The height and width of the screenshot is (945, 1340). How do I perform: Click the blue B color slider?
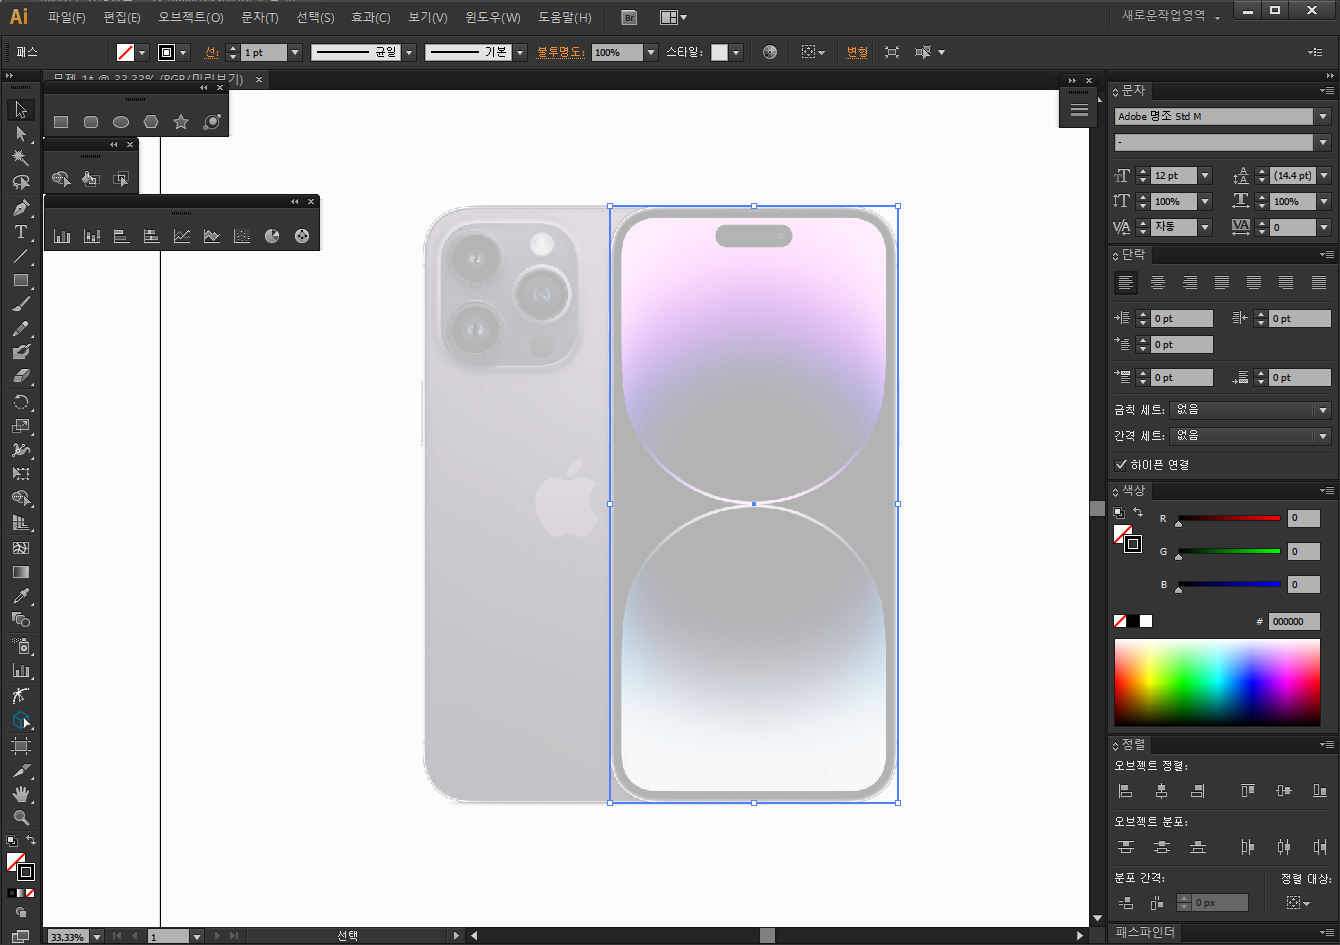[x=1229, y=585]
